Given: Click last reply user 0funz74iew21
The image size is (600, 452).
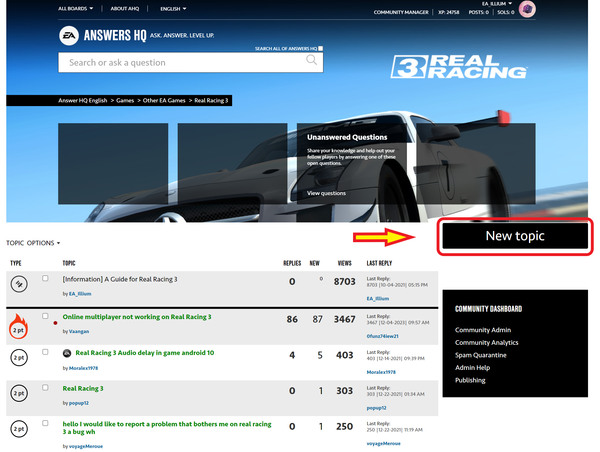Looking at the screenshot, I should (x=382, y=336).
